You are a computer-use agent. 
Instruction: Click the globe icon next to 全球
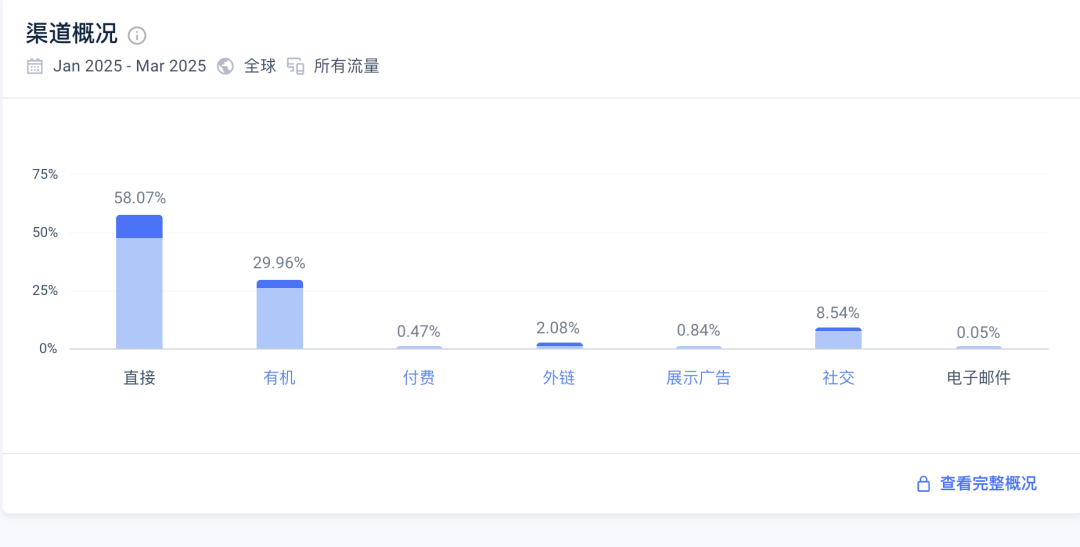225,67
